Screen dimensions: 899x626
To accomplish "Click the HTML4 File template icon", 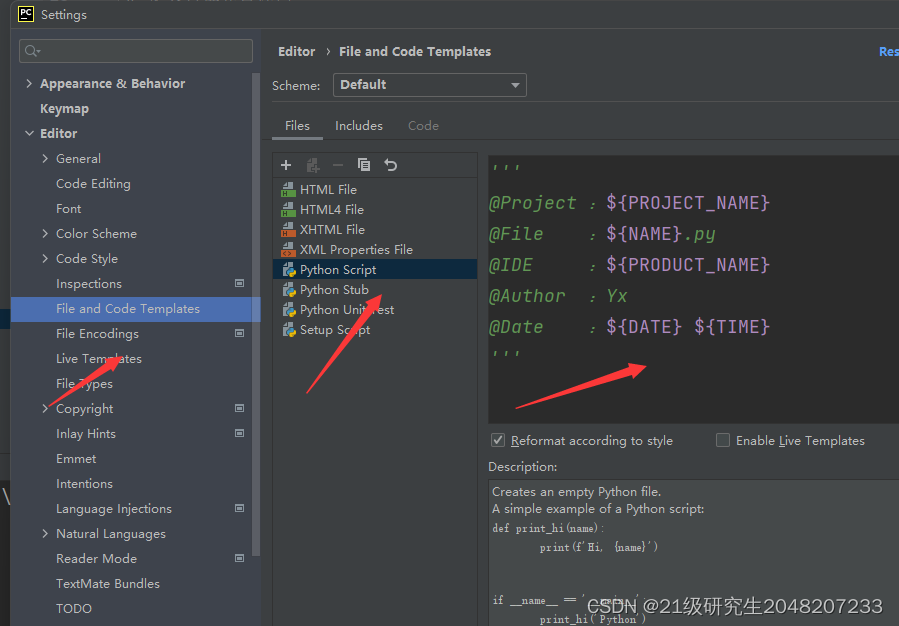I will [288, 209].
